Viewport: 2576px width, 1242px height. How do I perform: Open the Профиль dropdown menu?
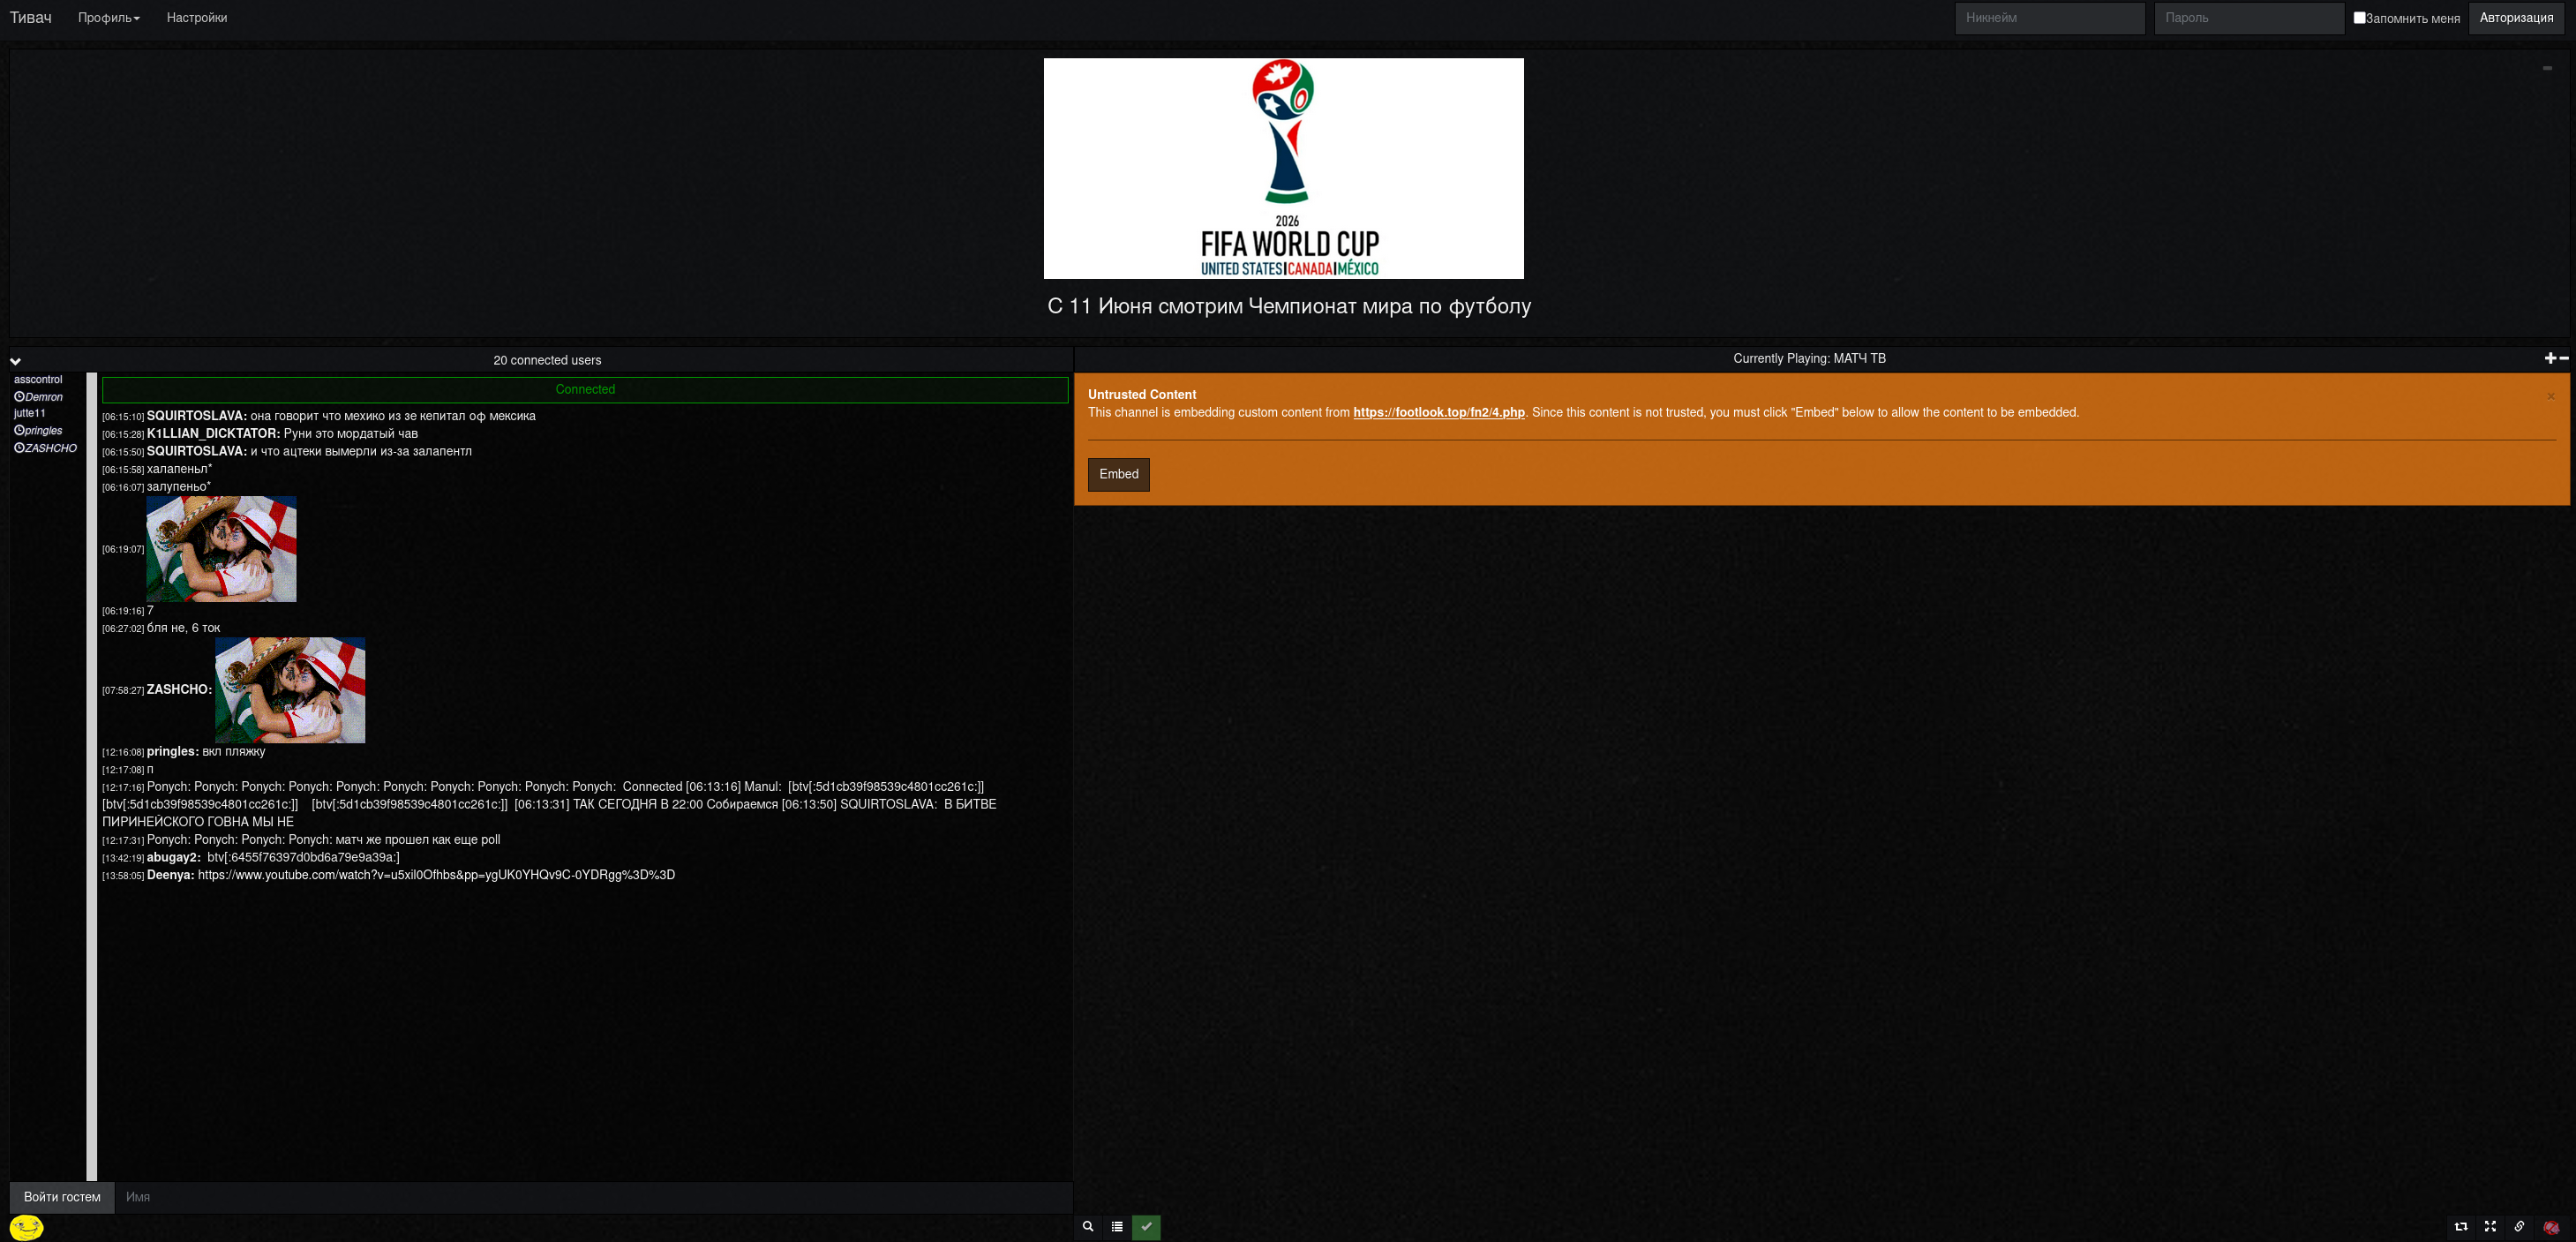coord(109,18)
